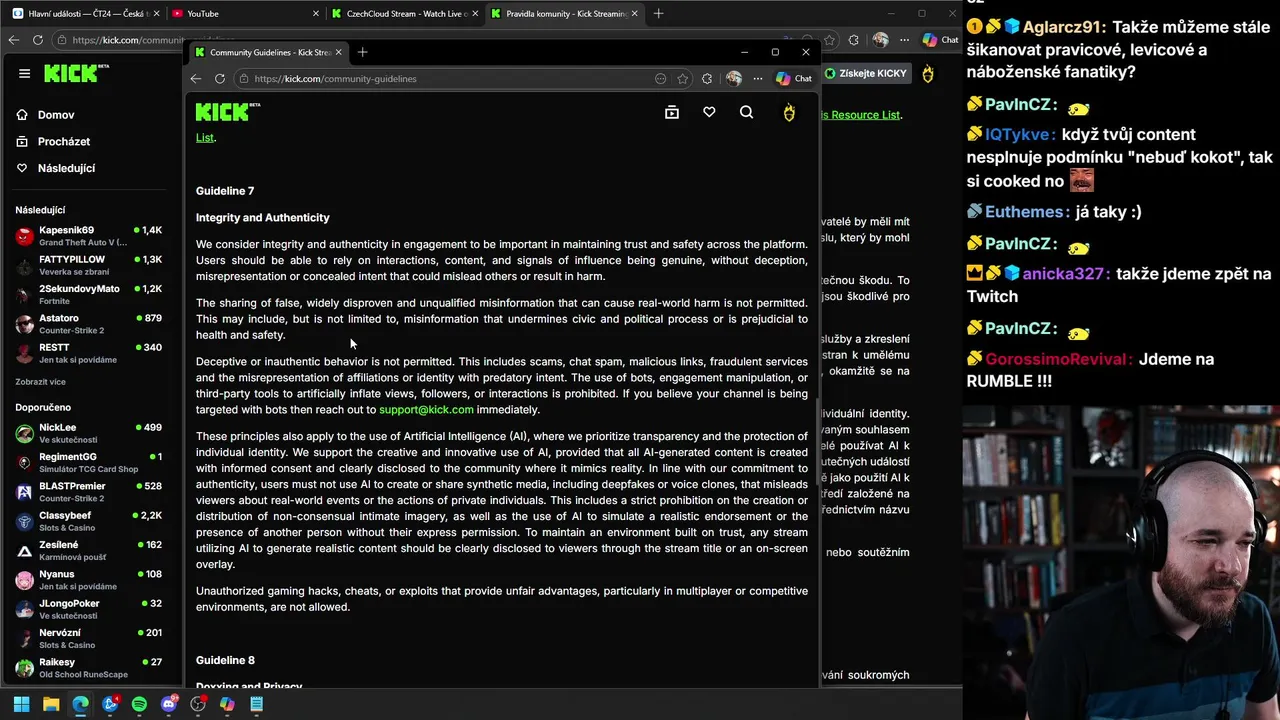1280x720 pixels.
Task: Open Zesílené recommended channel
Action: (x=89, y=550)
